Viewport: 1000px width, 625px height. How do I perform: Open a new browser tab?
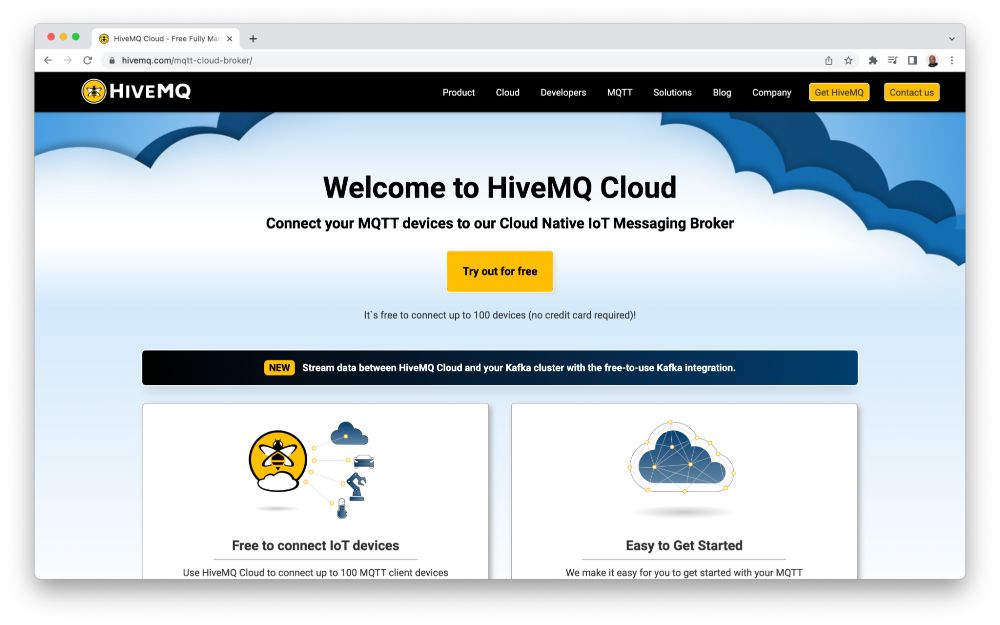click(253, 39)
